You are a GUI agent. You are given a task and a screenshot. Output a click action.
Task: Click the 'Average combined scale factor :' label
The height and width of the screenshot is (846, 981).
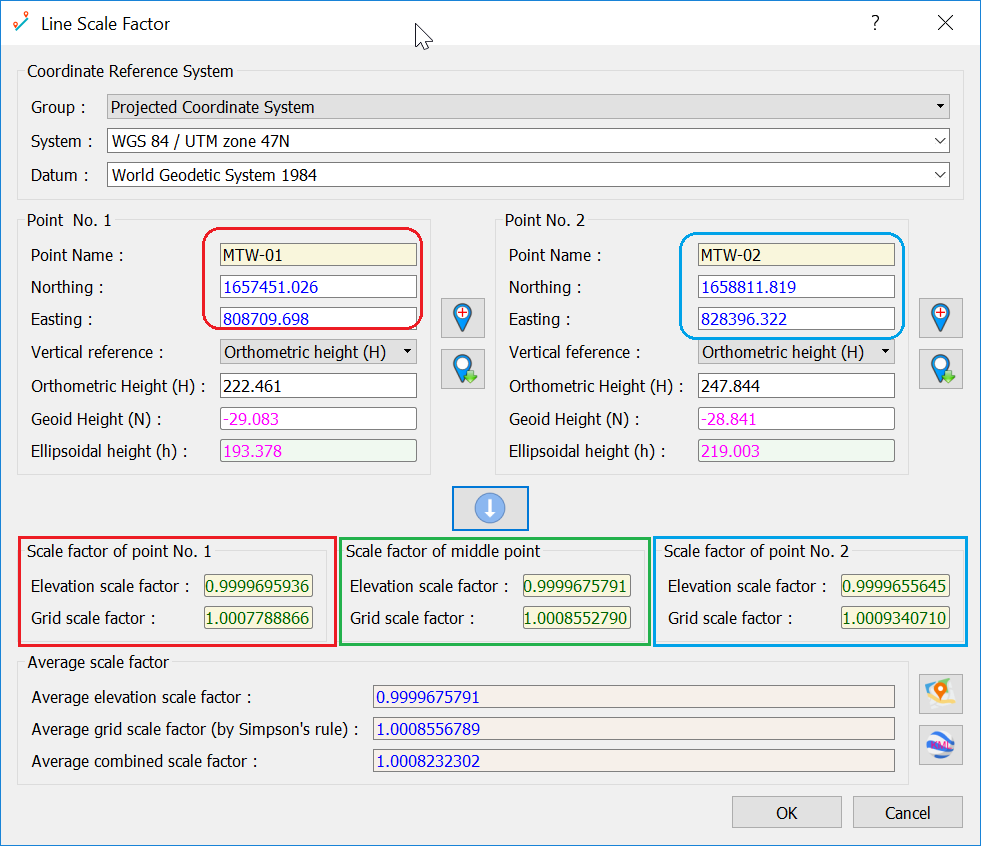(x=145, y=761)
